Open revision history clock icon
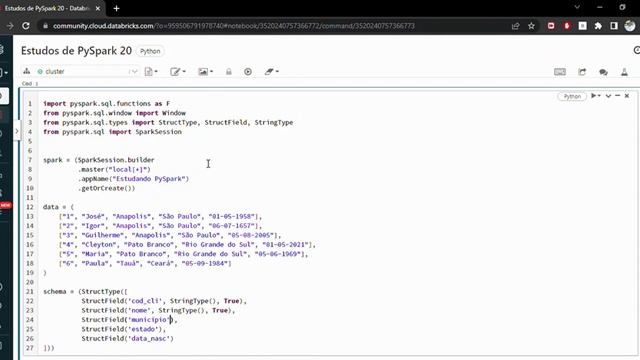640x360 pixels. point(637,50)
